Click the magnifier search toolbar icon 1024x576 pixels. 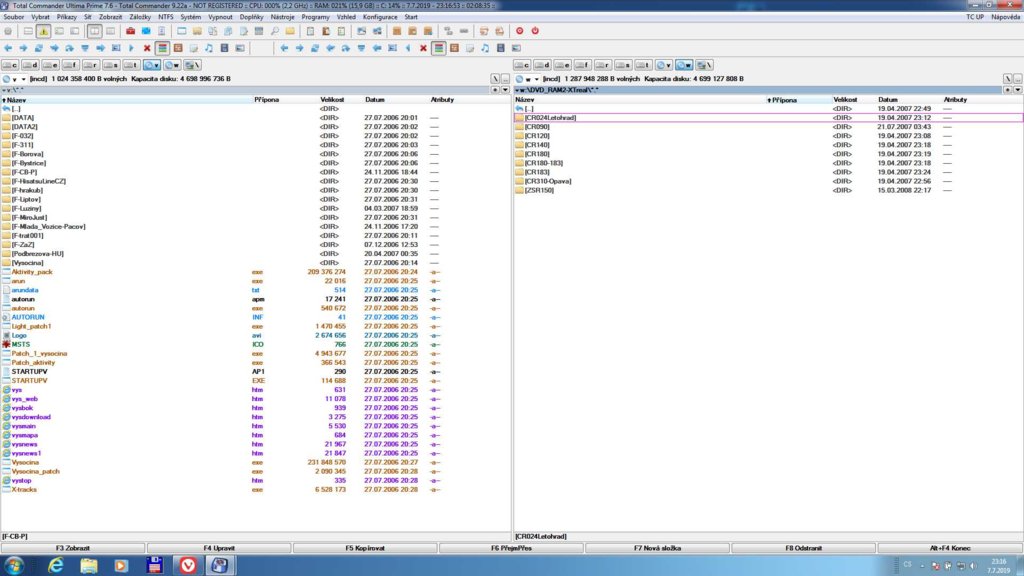click(275, 31)
